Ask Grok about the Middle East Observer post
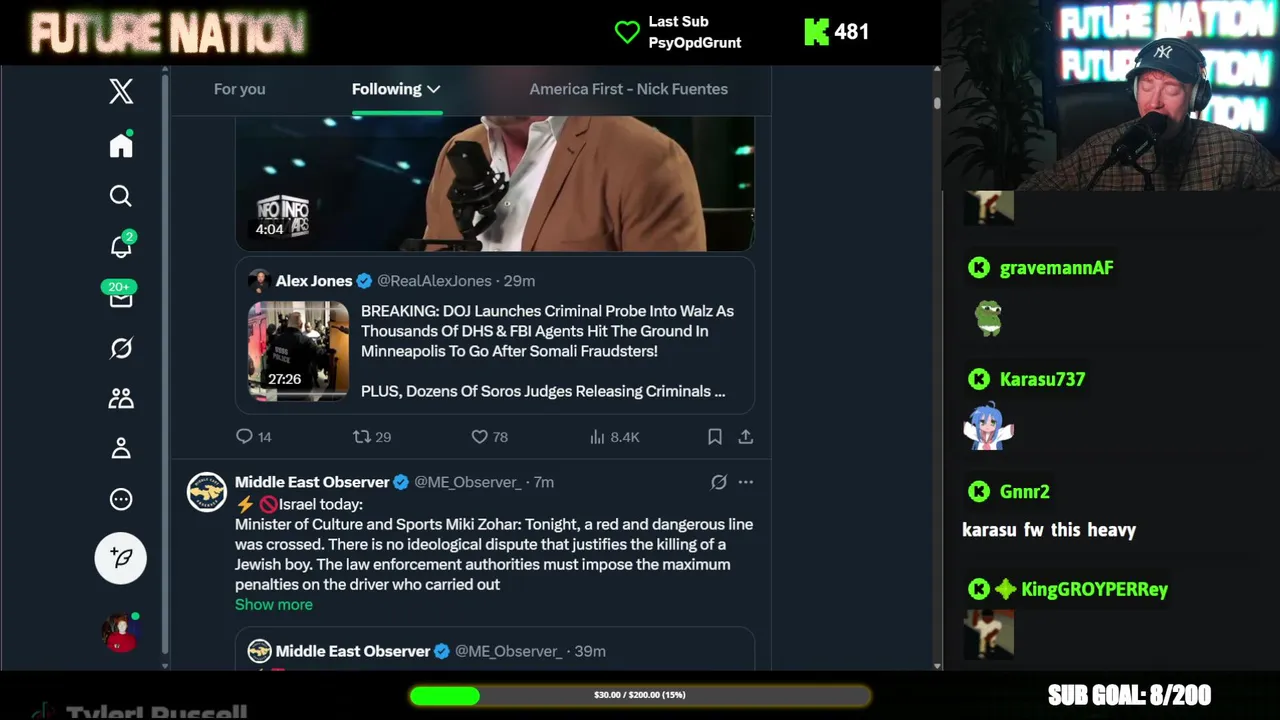 point(718,482)
